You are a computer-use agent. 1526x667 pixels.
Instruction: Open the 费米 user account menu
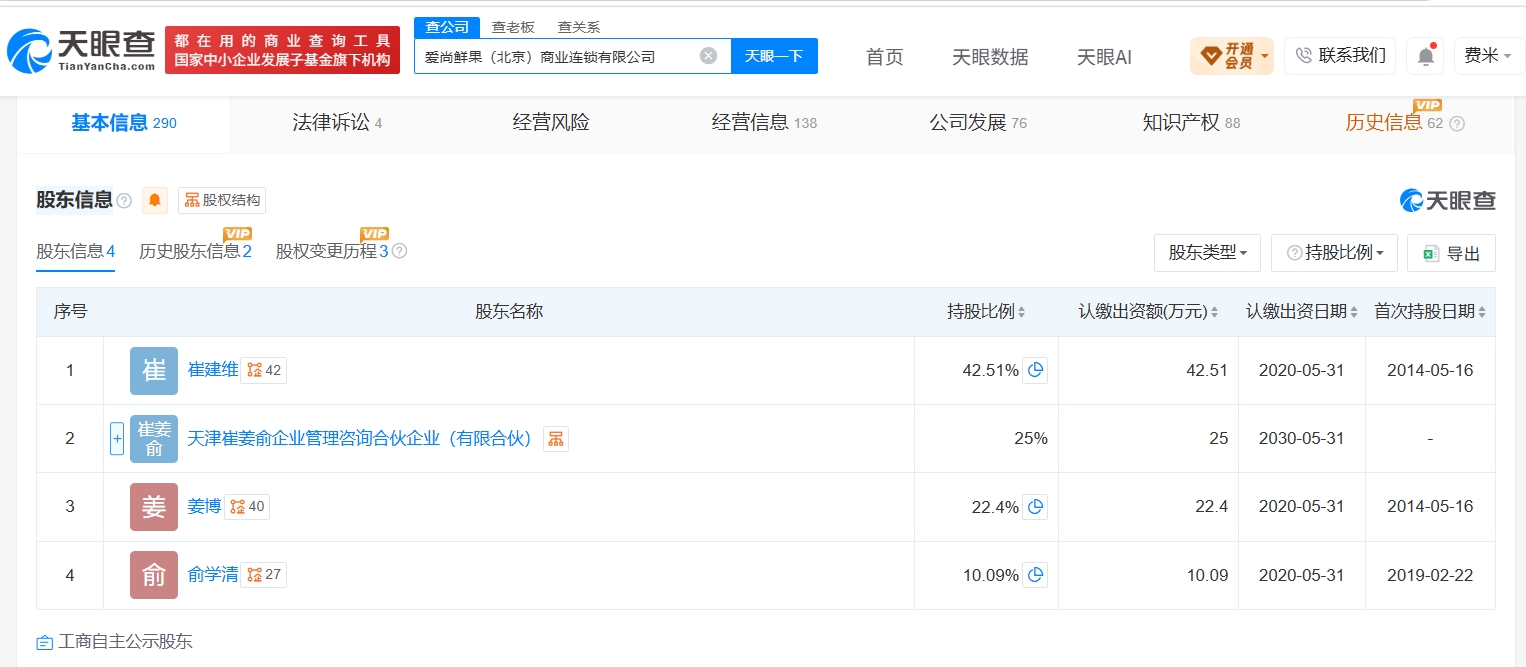(x=1488, y=56)
